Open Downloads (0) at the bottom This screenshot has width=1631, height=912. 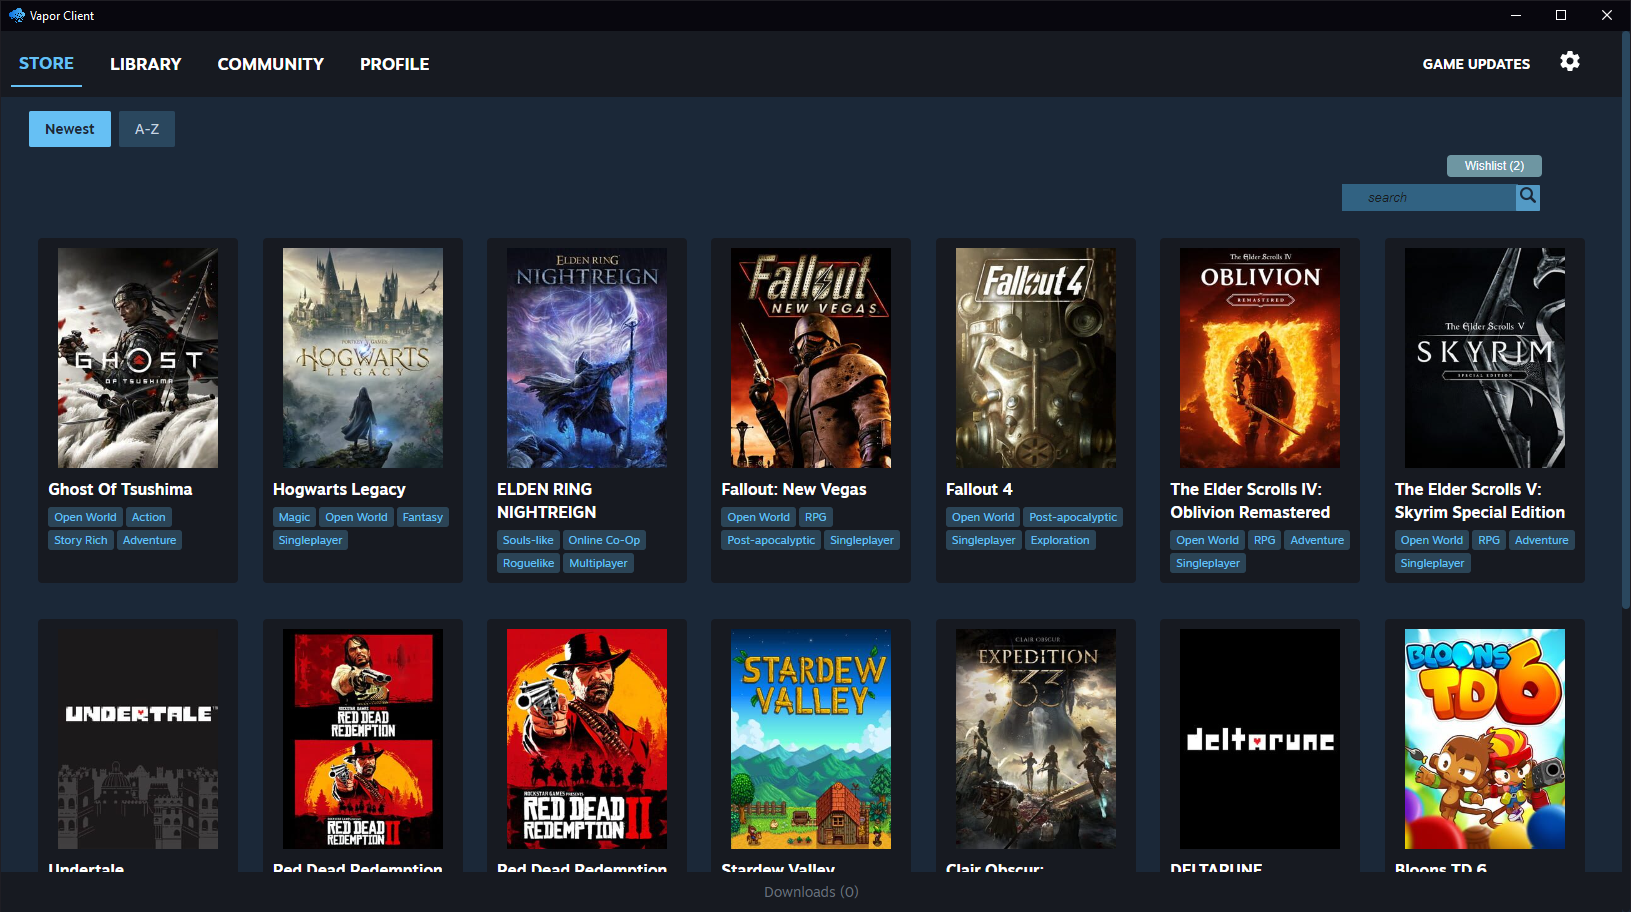[x=811, y=892]
